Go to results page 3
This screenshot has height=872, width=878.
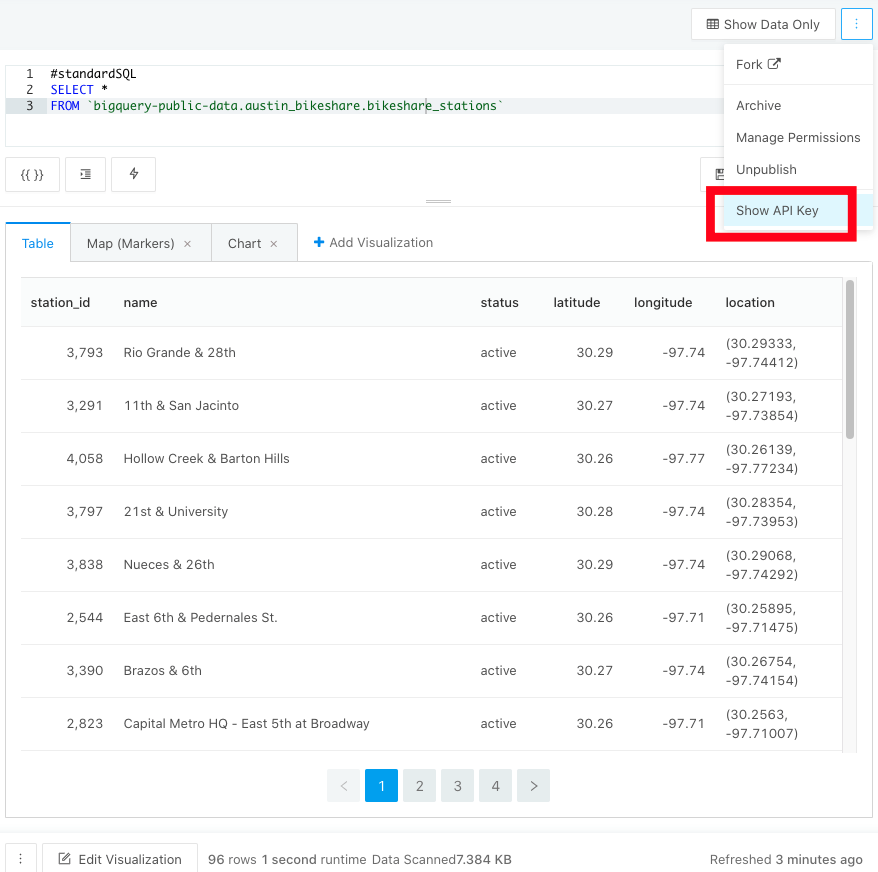pos(457,785)
